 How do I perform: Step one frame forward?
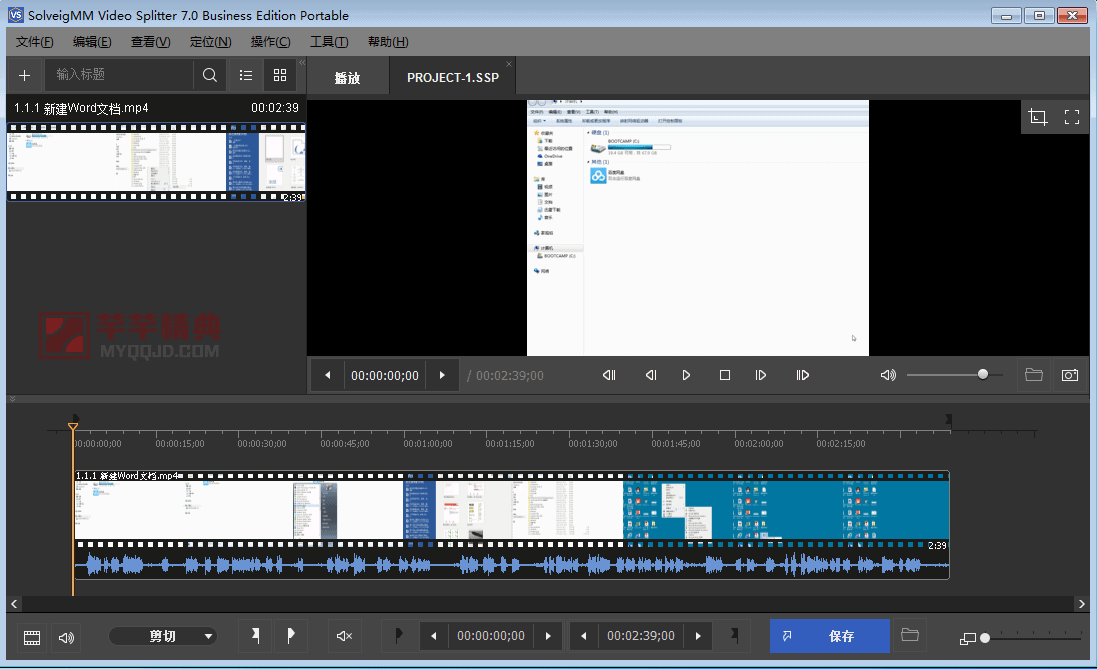click(760, 375)
